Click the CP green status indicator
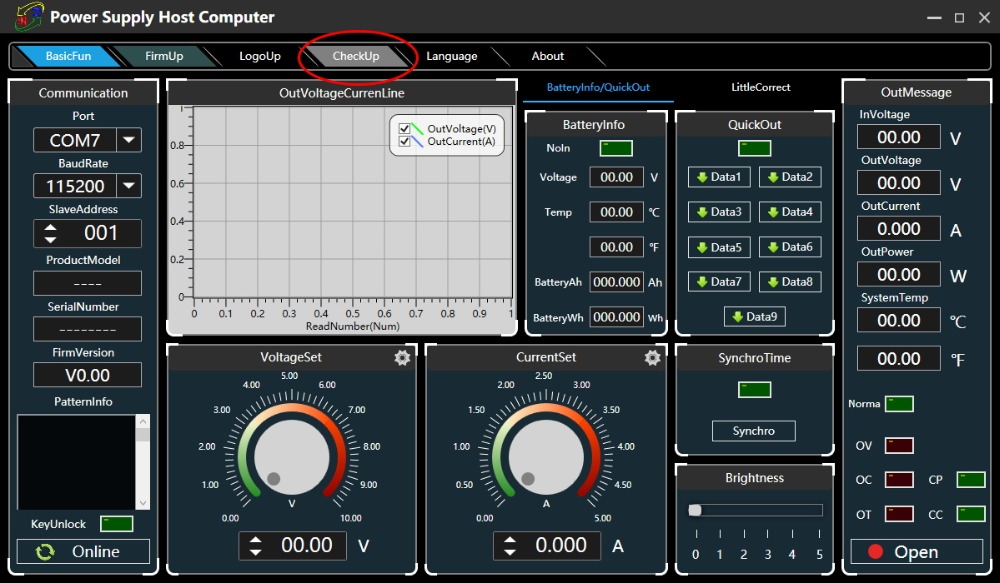The height and width of the screenshot is (583, 1000). tap(971, 480)
